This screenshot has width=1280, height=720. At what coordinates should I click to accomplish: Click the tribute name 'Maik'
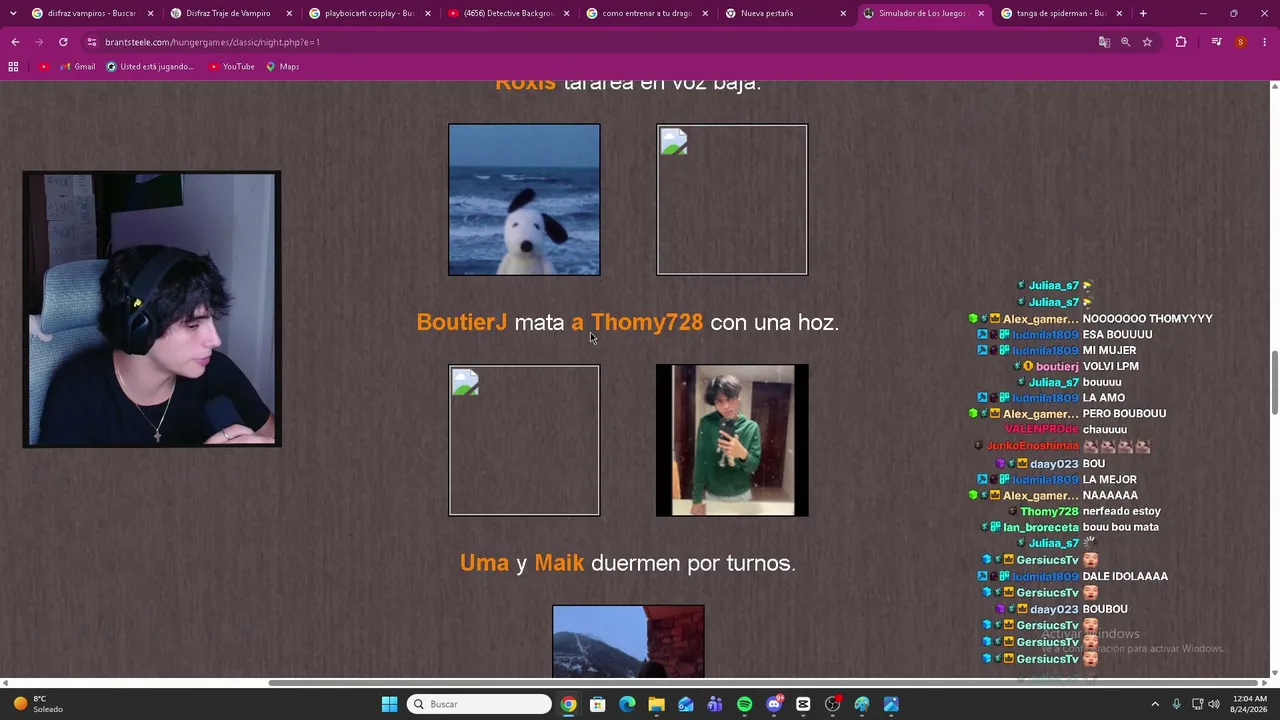[x=559, y=563]
